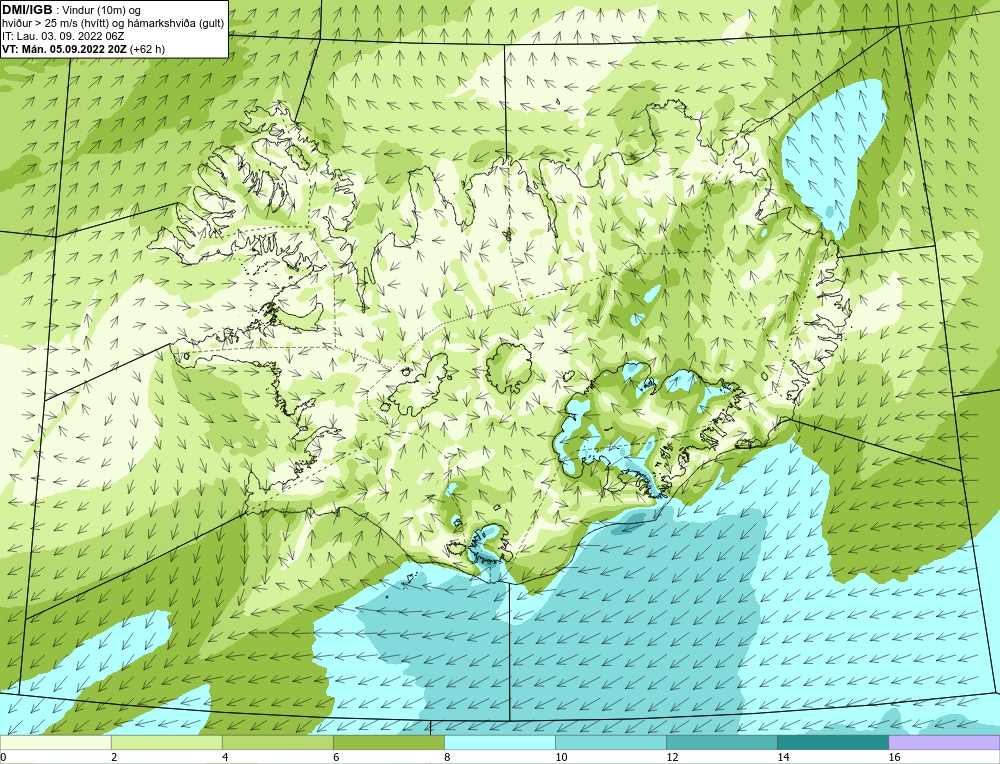Click legend scale label '12'

point(672,757)
